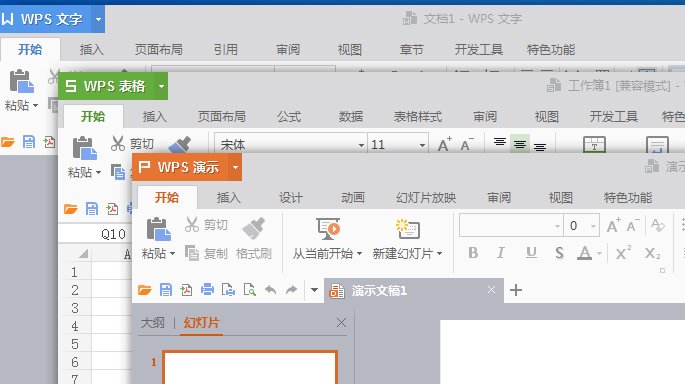Viewport: 685px width, 384px height.
Task: Click format painter brush in WPS 表格
Action: (x=179, y=145)
